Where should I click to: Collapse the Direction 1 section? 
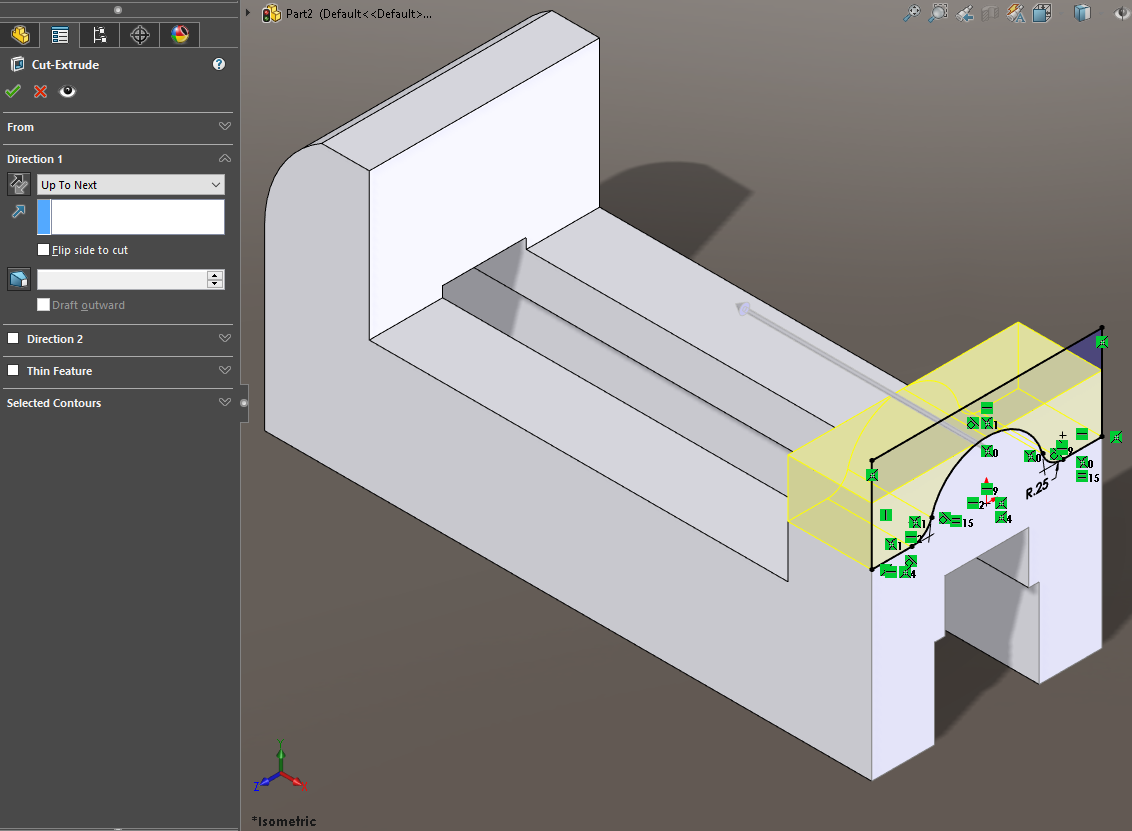click(225, 158)
